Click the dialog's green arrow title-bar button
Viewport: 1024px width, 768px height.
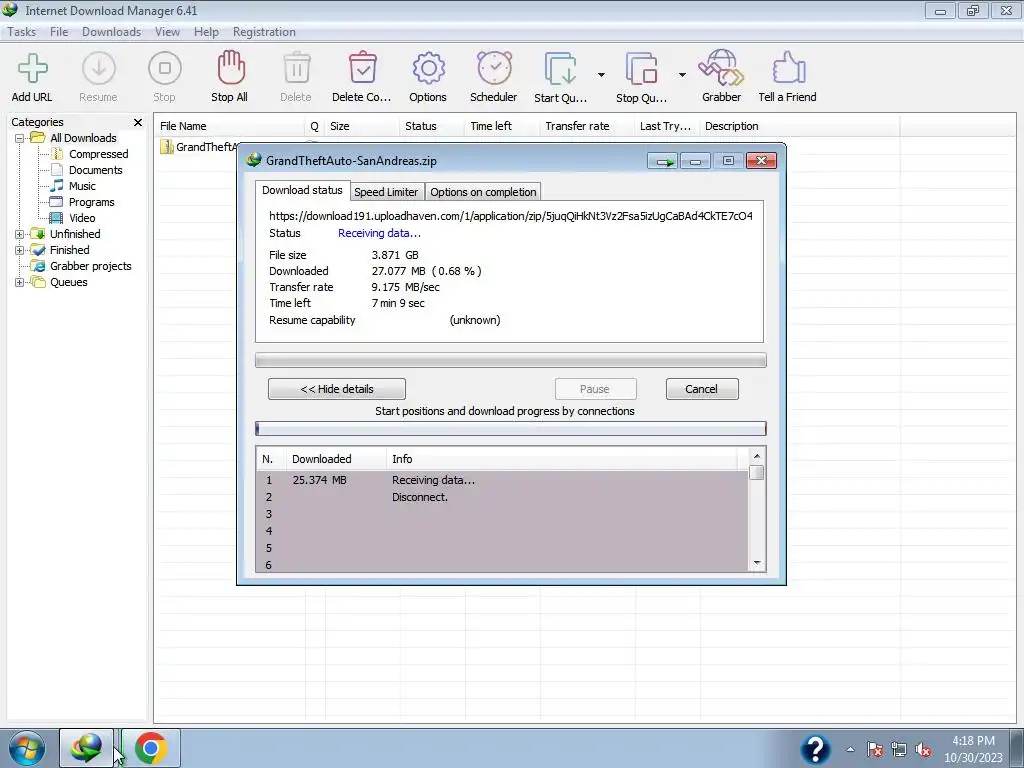point(663,161)
